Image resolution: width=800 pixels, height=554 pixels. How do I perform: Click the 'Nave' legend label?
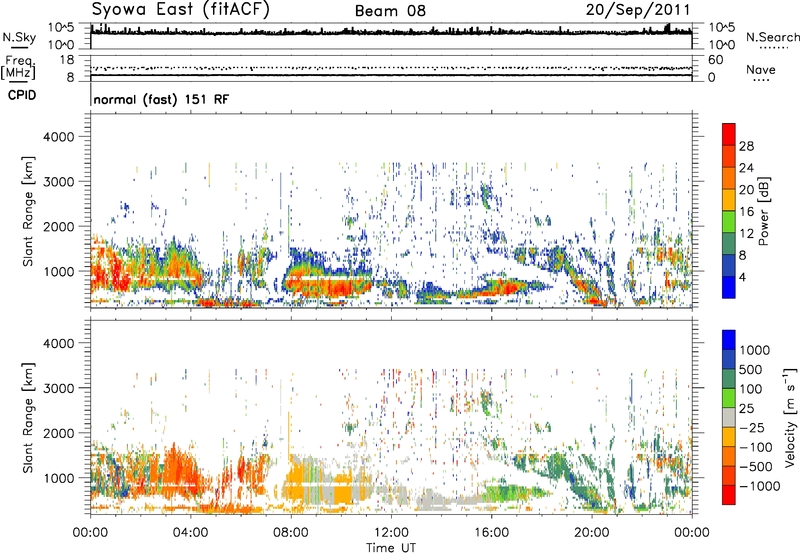click(x=761, y=69)
